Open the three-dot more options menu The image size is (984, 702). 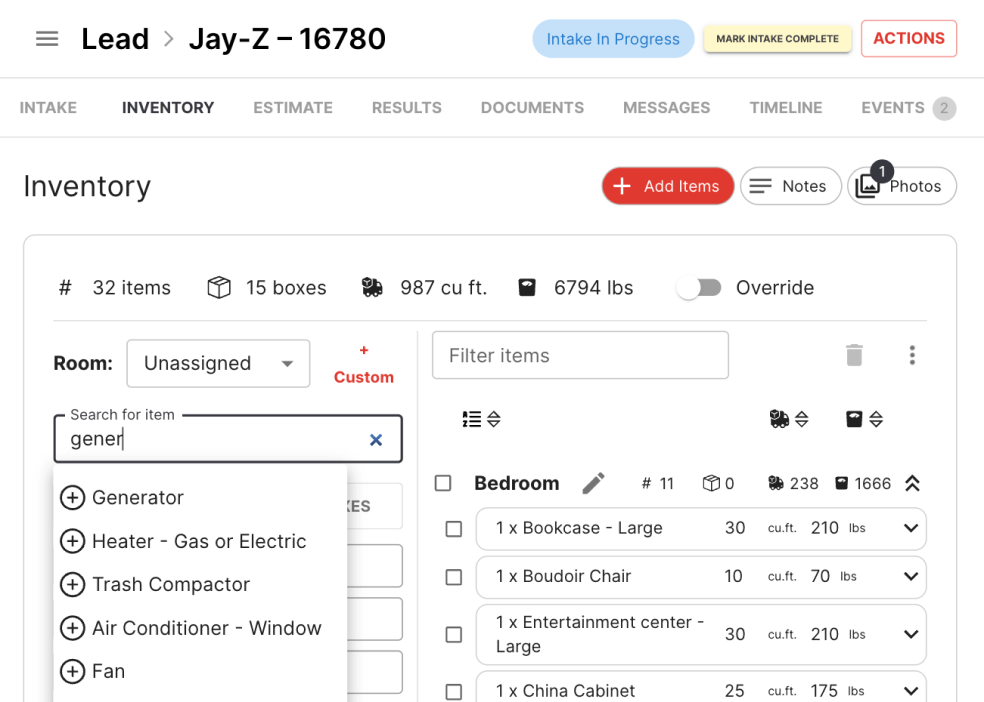912,355
